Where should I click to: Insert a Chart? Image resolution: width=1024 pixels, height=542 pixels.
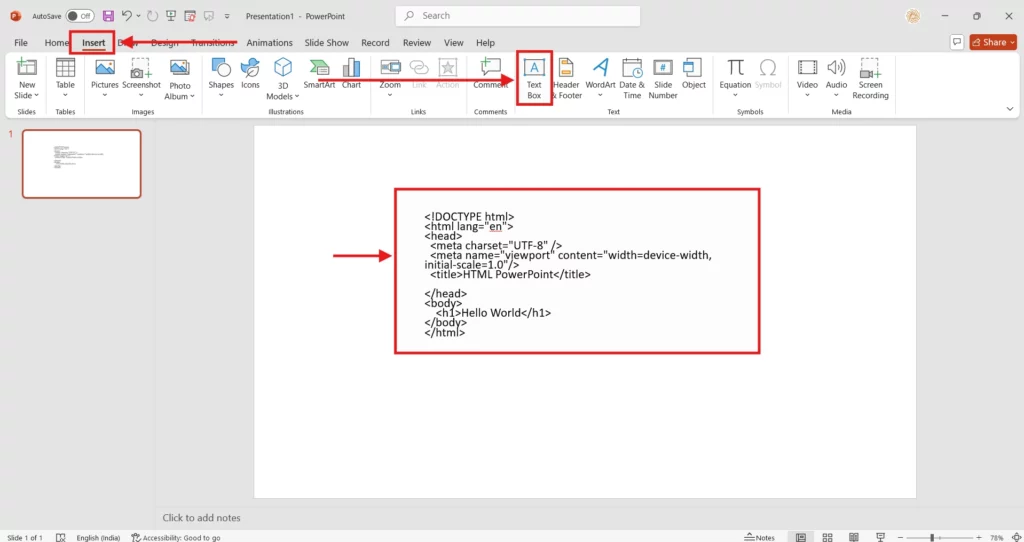[351, 68]
